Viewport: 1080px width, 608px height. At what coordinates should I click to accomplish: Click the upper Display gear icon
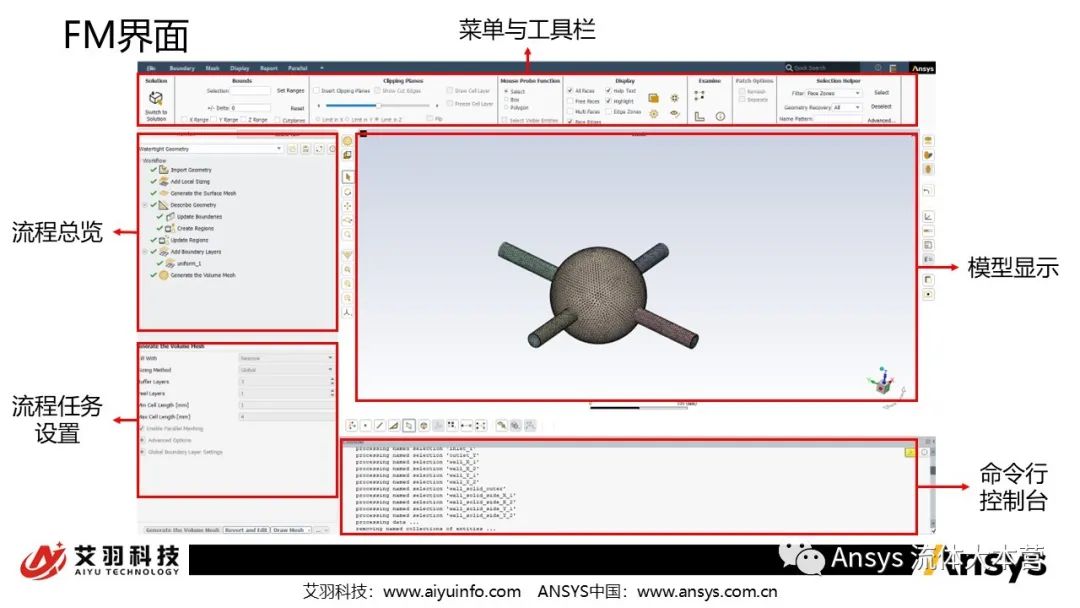(x=674, y=98)
